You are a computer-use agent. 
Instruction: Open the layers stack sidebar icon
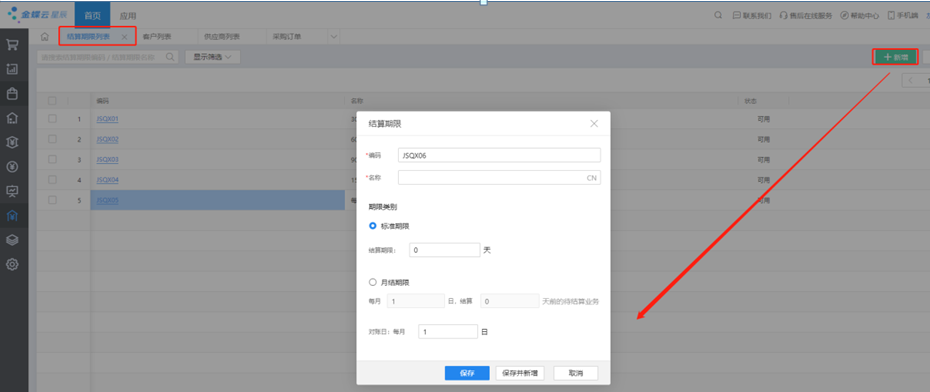pyautogui.click(x=12, y=240)
